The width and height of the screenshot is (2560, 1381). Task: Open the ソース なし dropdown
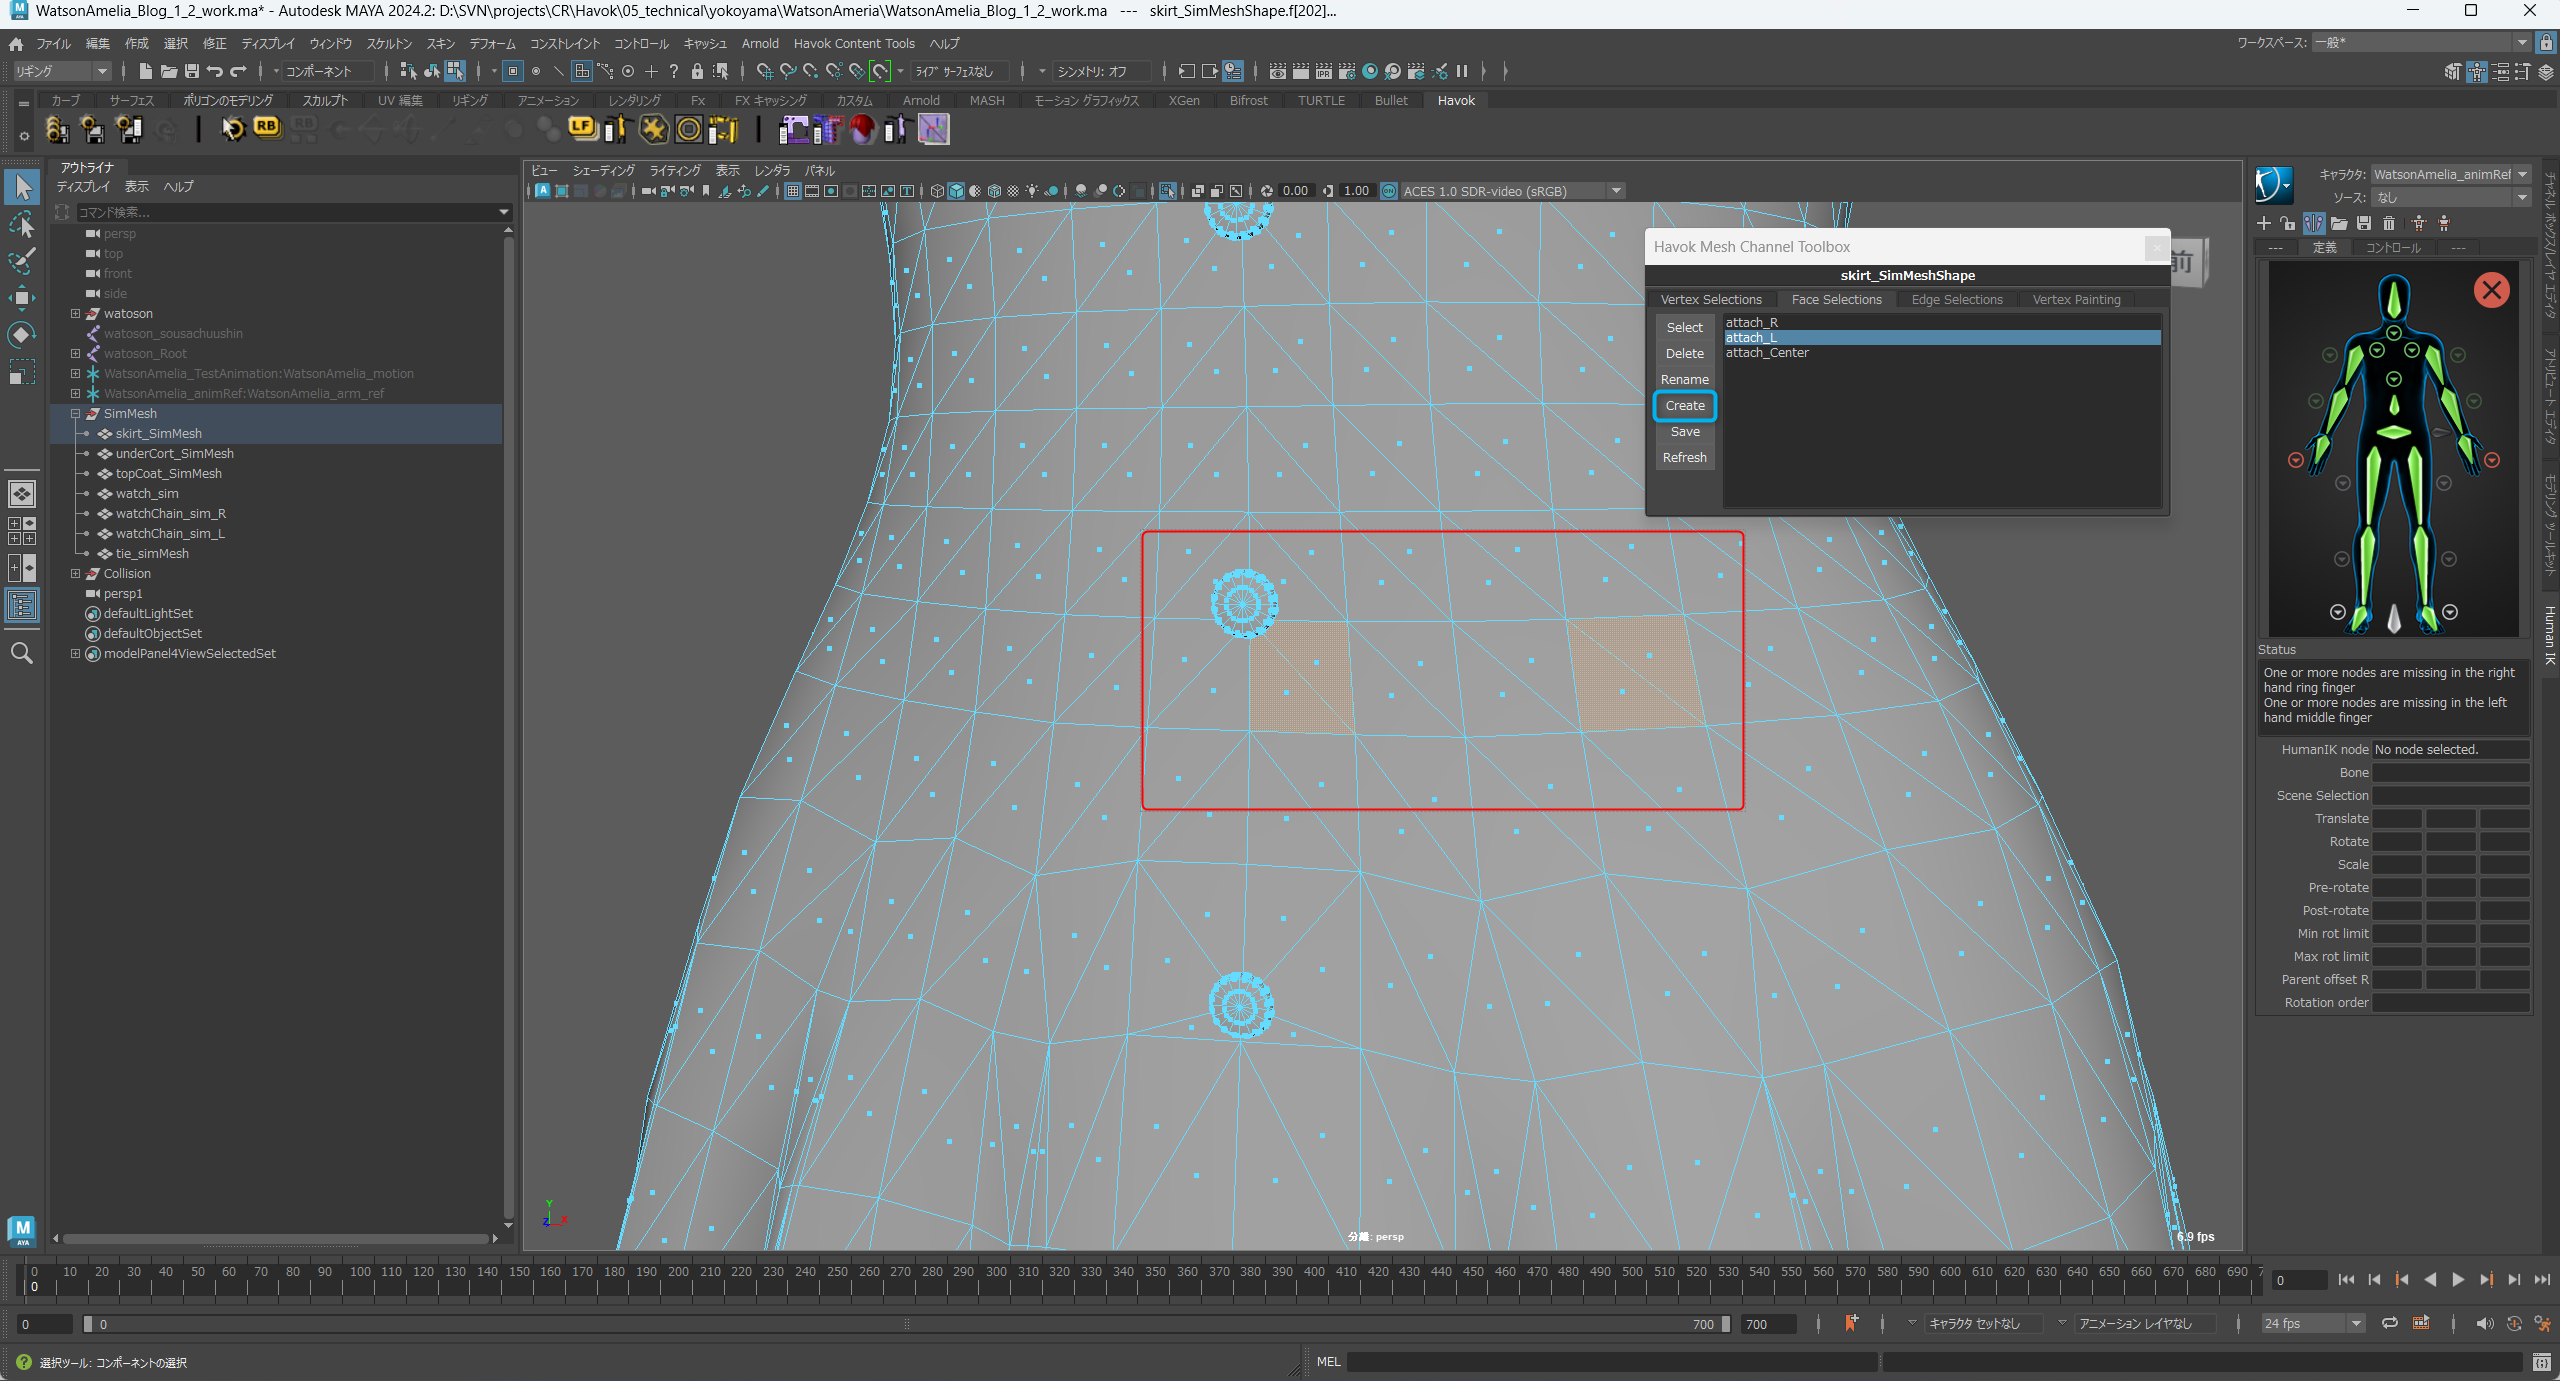[2450, 198]
